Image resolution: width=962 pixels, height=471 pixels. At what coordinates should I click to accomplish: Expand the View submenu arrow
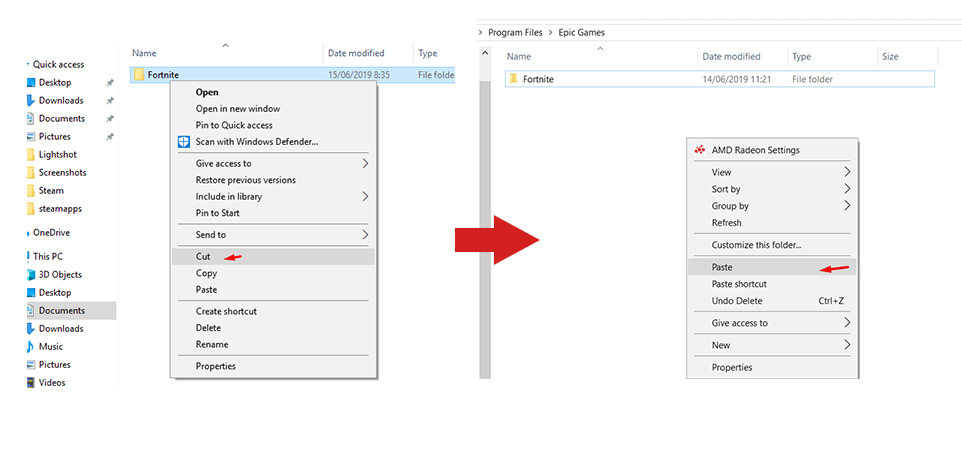click(847, 172)
